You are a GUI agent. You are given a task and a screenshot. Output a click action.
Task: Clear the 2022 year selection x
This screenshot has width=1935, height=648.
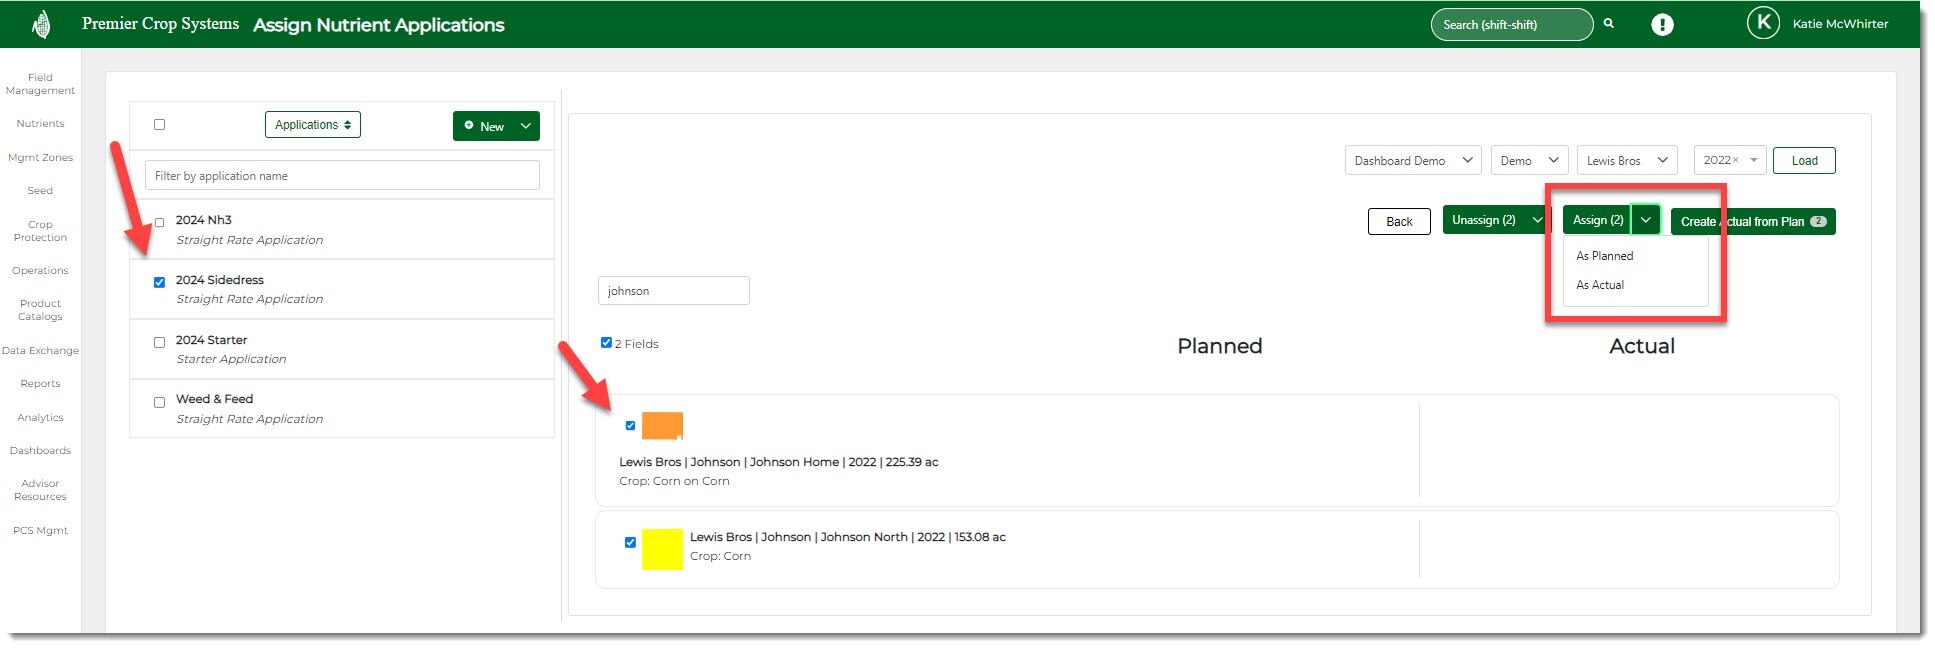(x=1736, y=160)
